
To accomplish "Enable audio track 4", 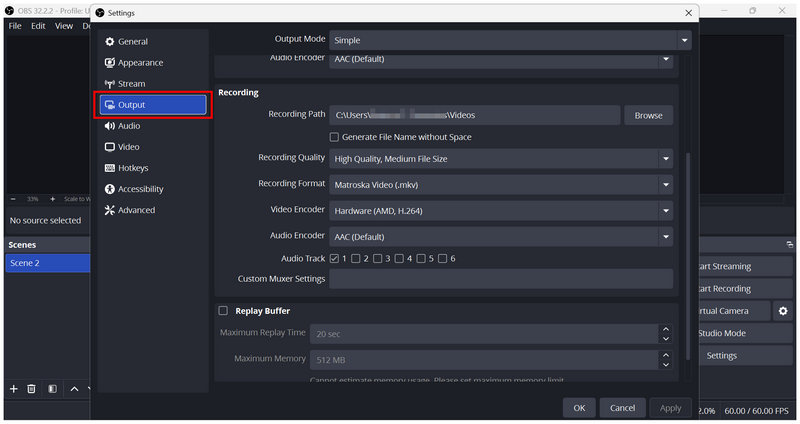I will pos(399,259).
